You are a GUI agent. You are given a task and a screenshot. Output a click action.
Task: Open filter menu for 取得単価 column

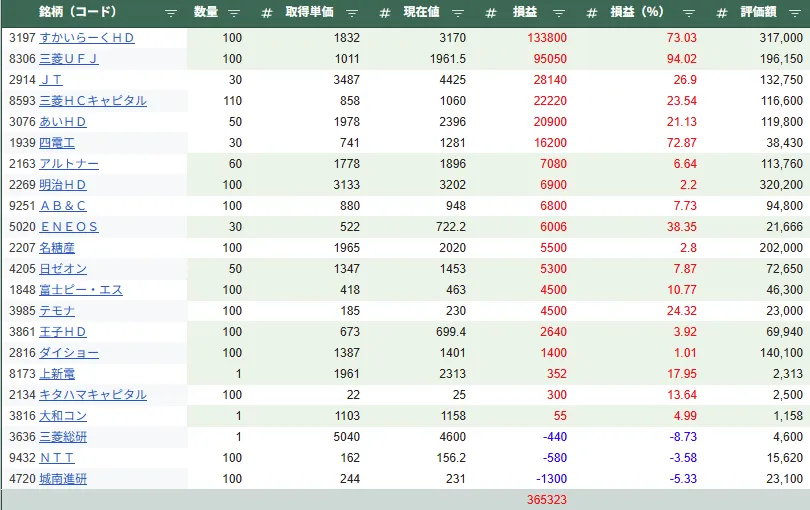click(352, 13)
